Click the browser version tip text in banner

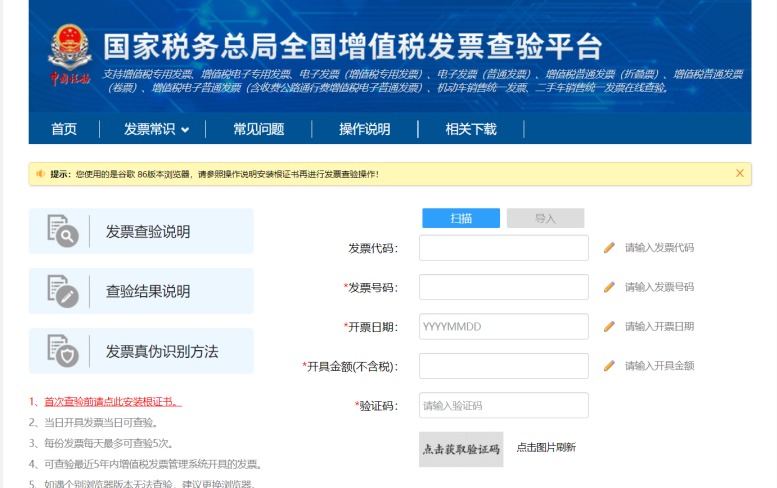(x=215, y=174)
